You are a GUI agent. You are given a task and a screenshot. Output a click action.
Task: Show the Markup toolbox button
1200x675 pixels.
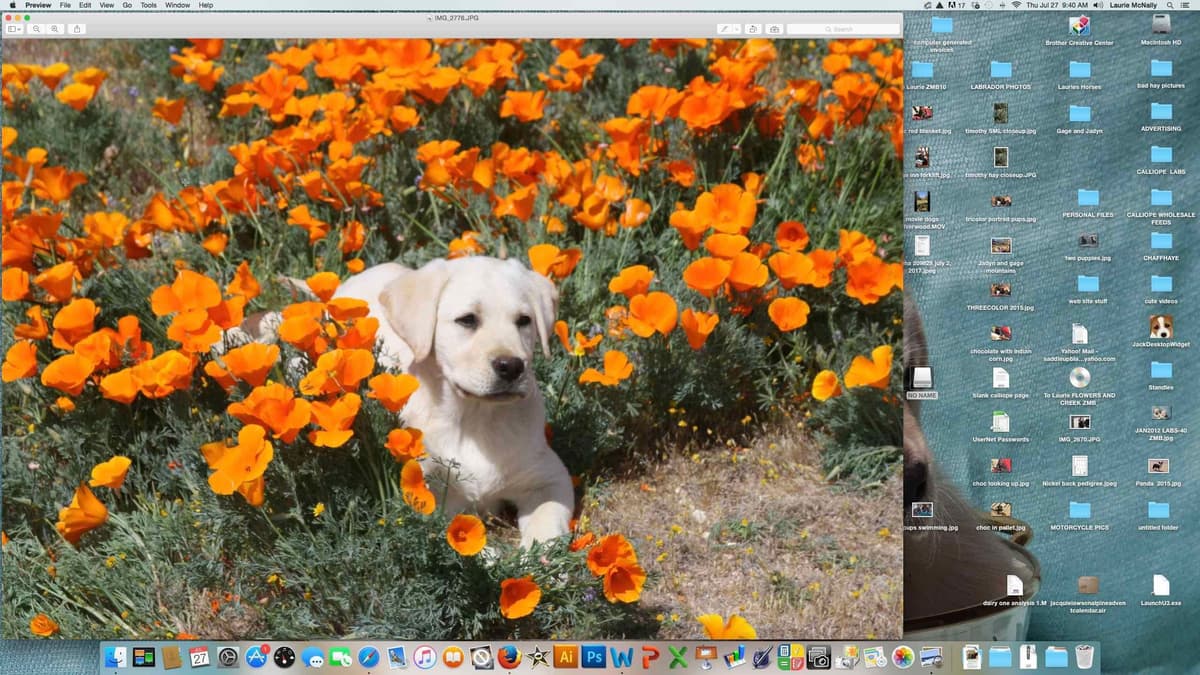(773, 29)
